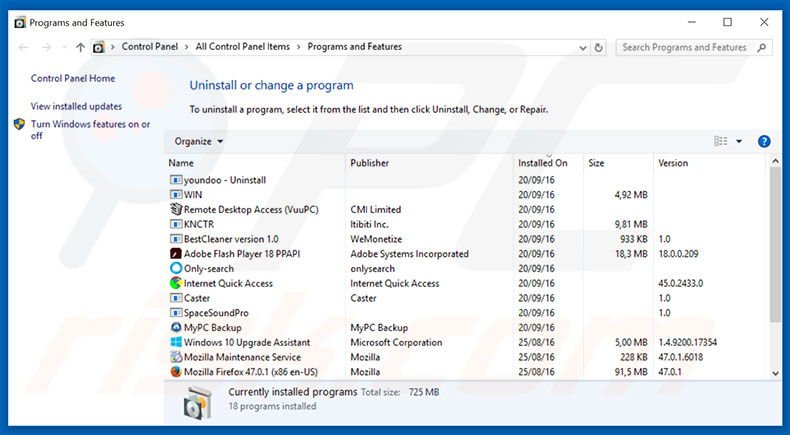Click the change view icon
Viewport: 790px width, 435px height.
pos(720,142)
